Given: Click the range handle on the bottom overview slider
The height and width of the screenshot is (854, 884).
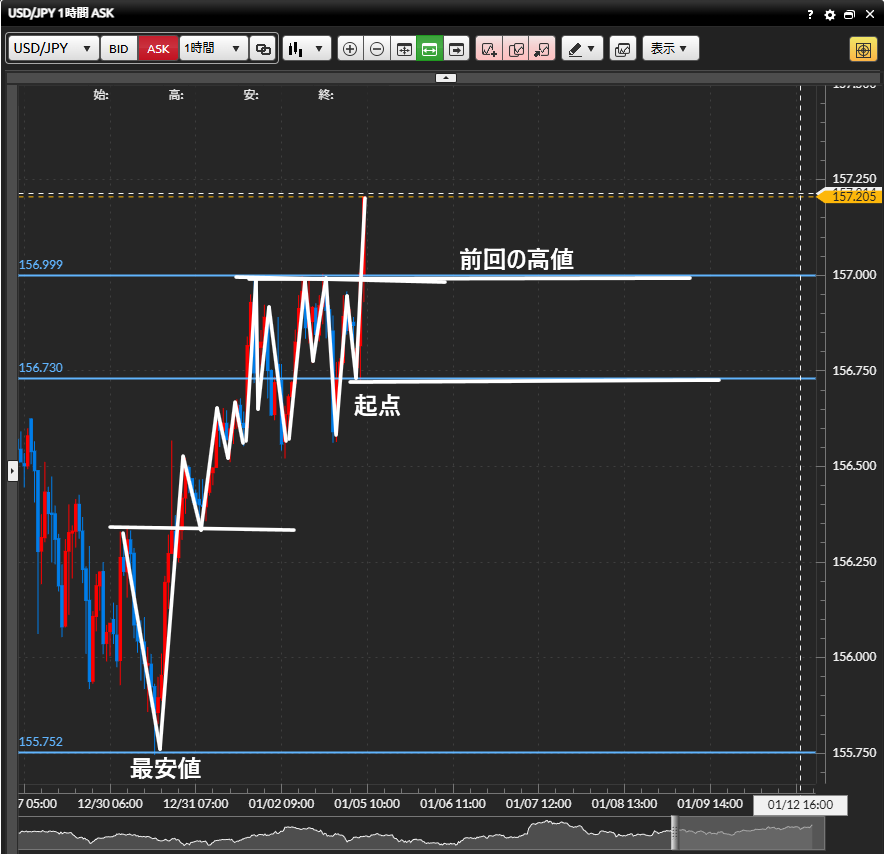Looking at the screenshot, I should point(674,829).
